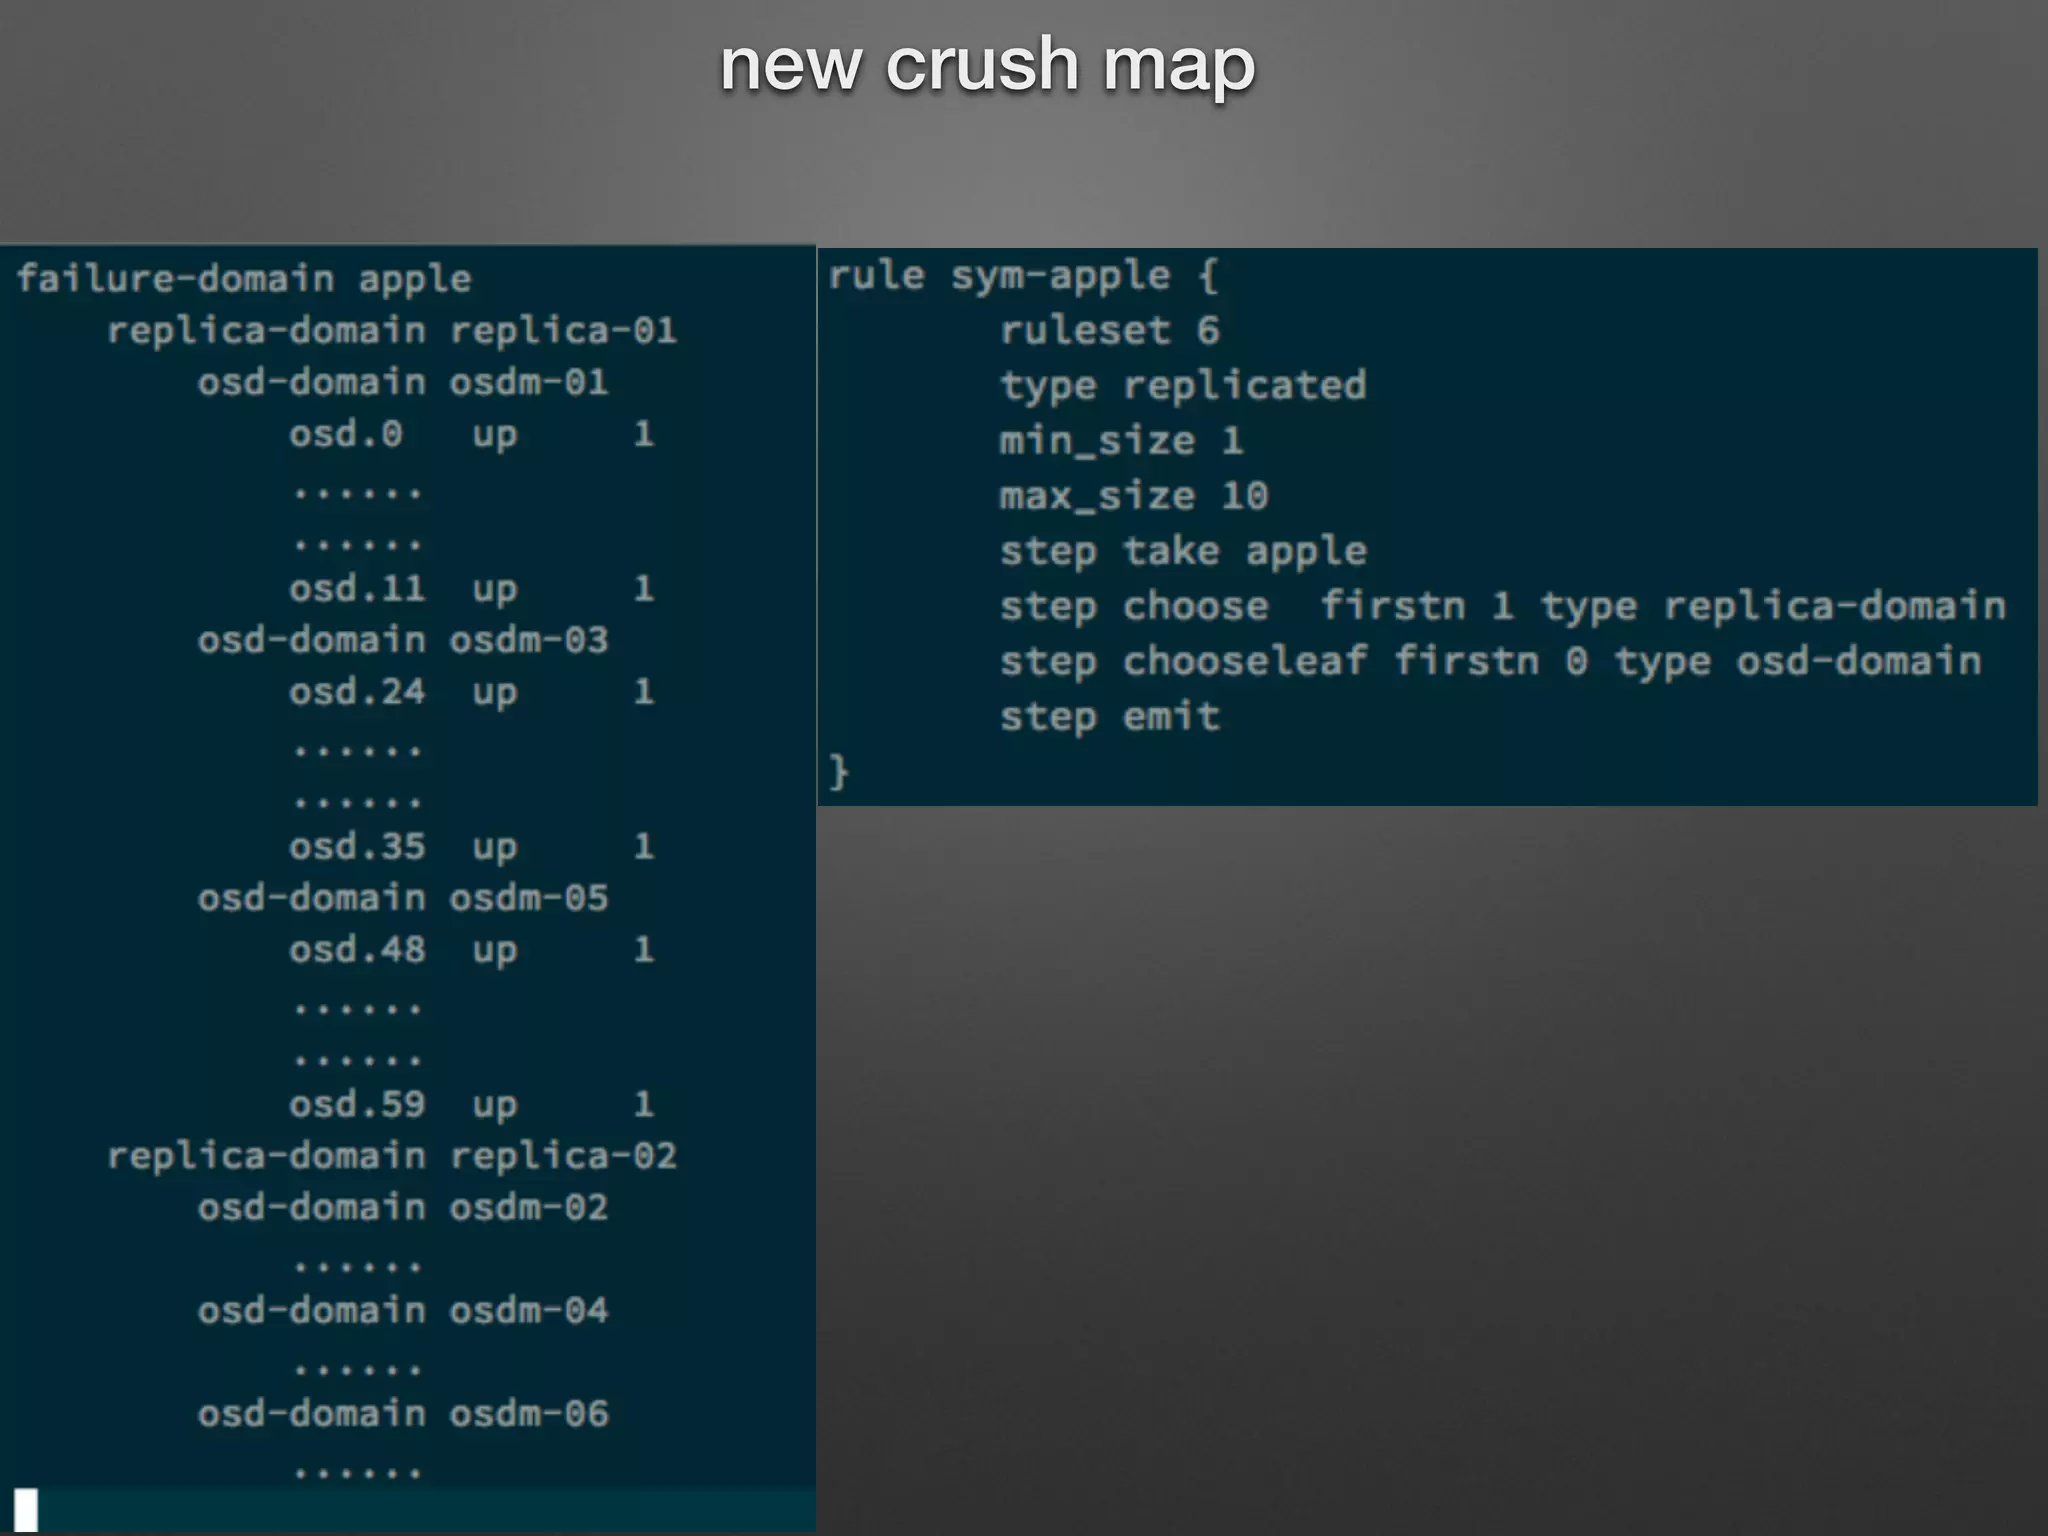Screen dimensions: 2048x1536
Task: Click the closing brace of the rule
Action: point(839,773)
